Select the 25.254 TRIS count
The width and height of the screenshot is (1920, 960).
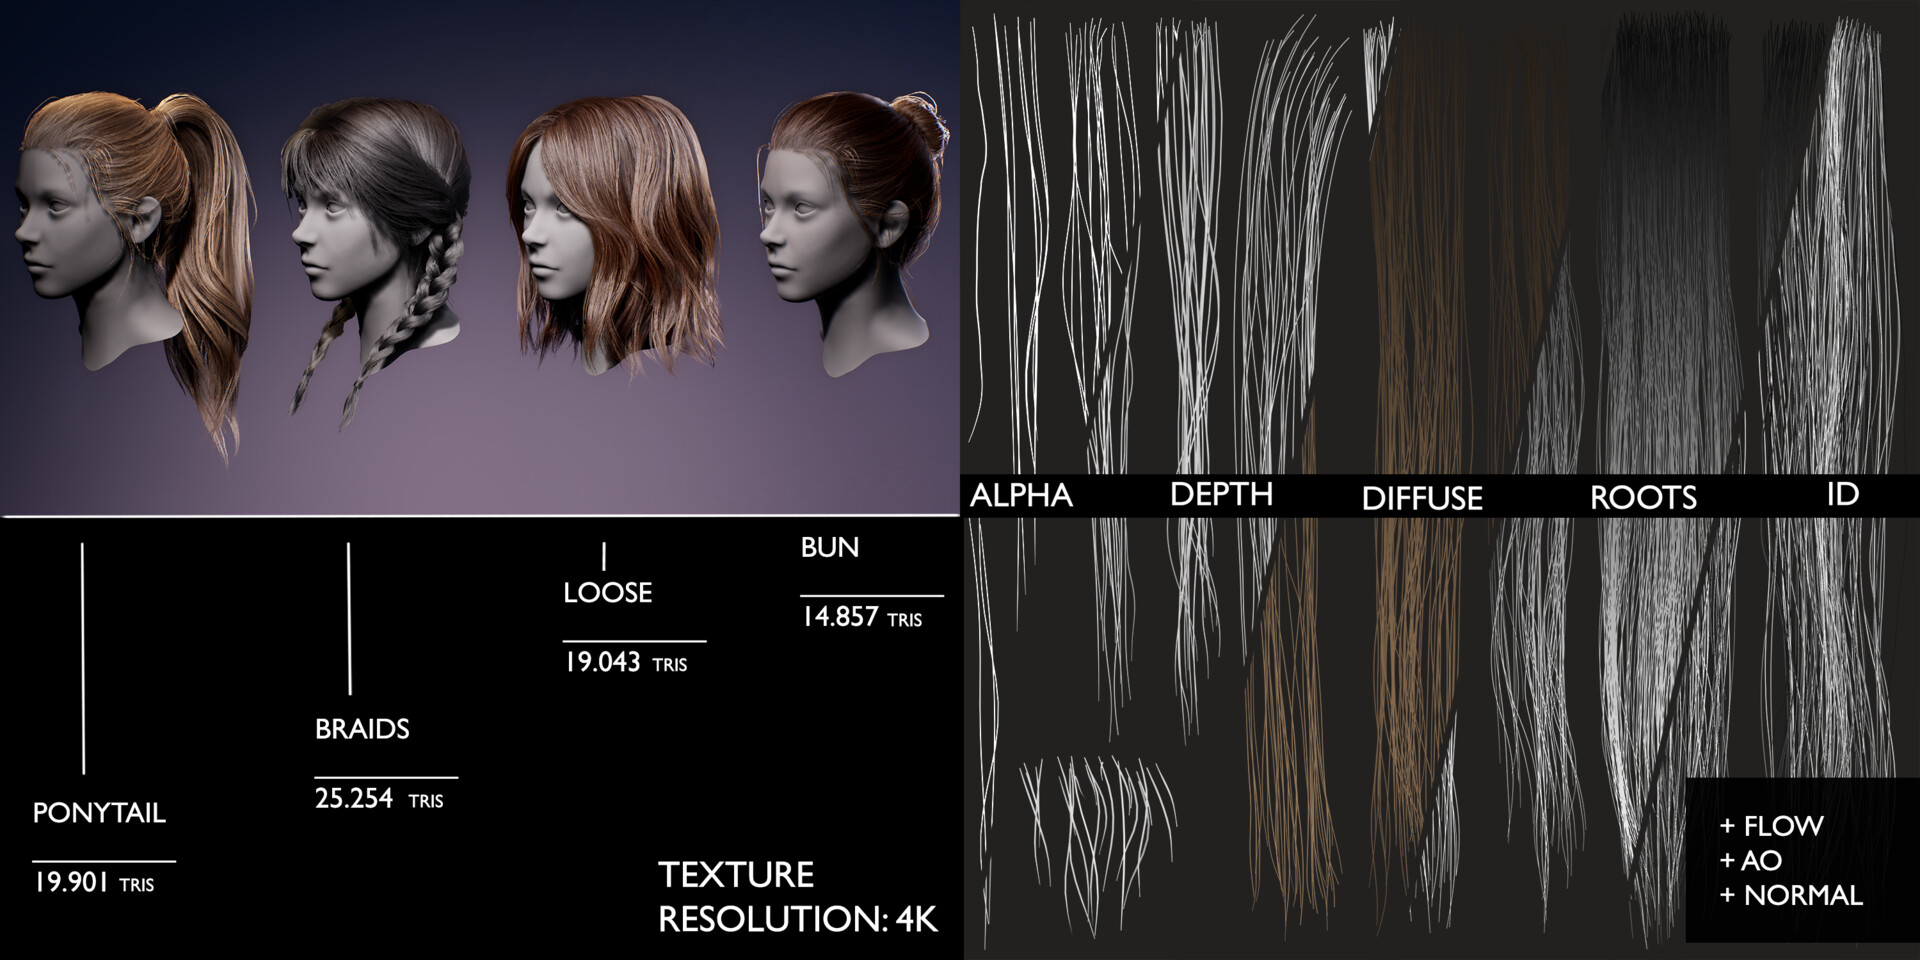click(379, 799)
